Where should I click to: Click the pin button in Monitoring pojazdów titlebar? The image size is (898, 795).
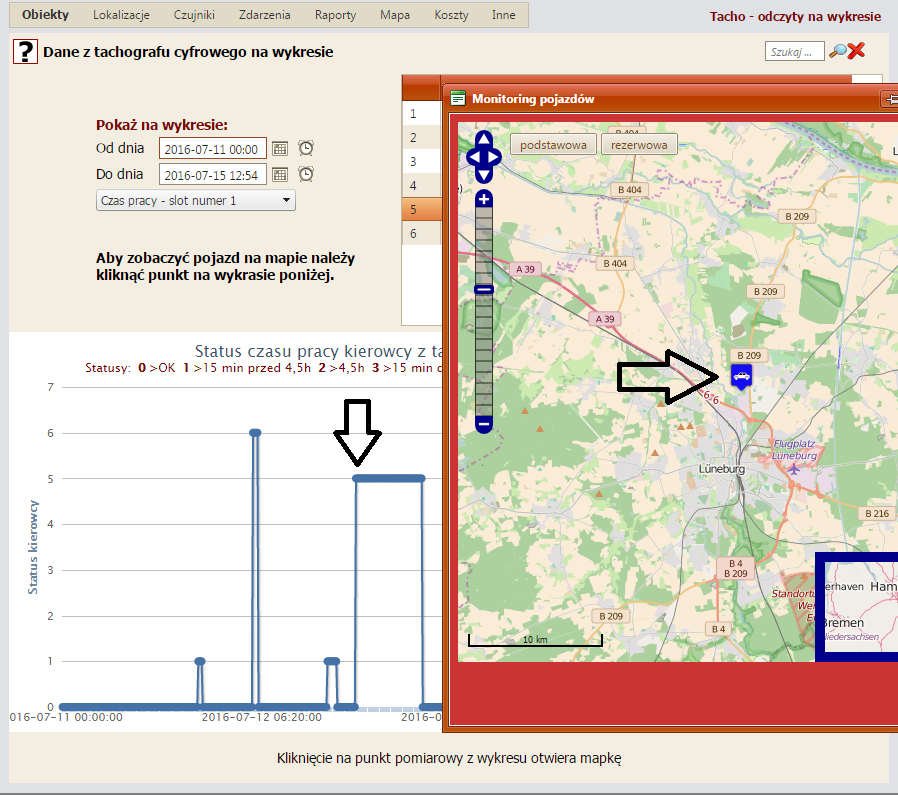(x=891, y=99)
